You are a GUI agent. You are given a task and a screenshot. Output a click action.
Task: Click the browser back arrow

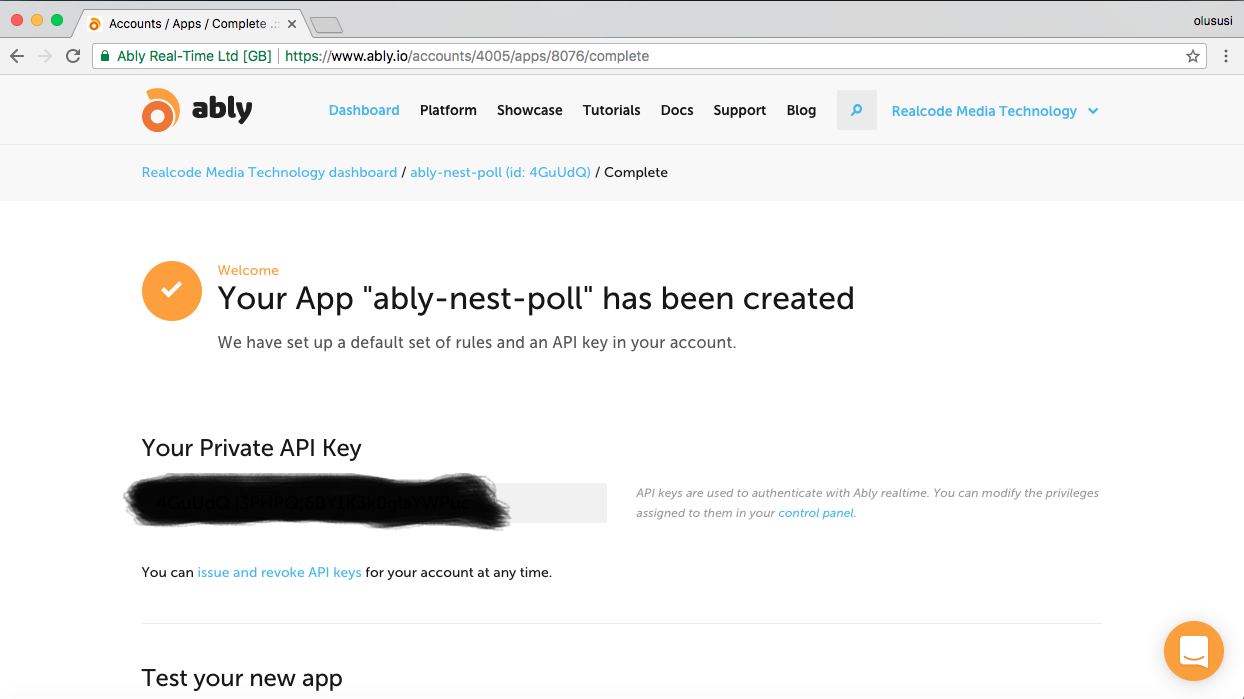(17, 56)
